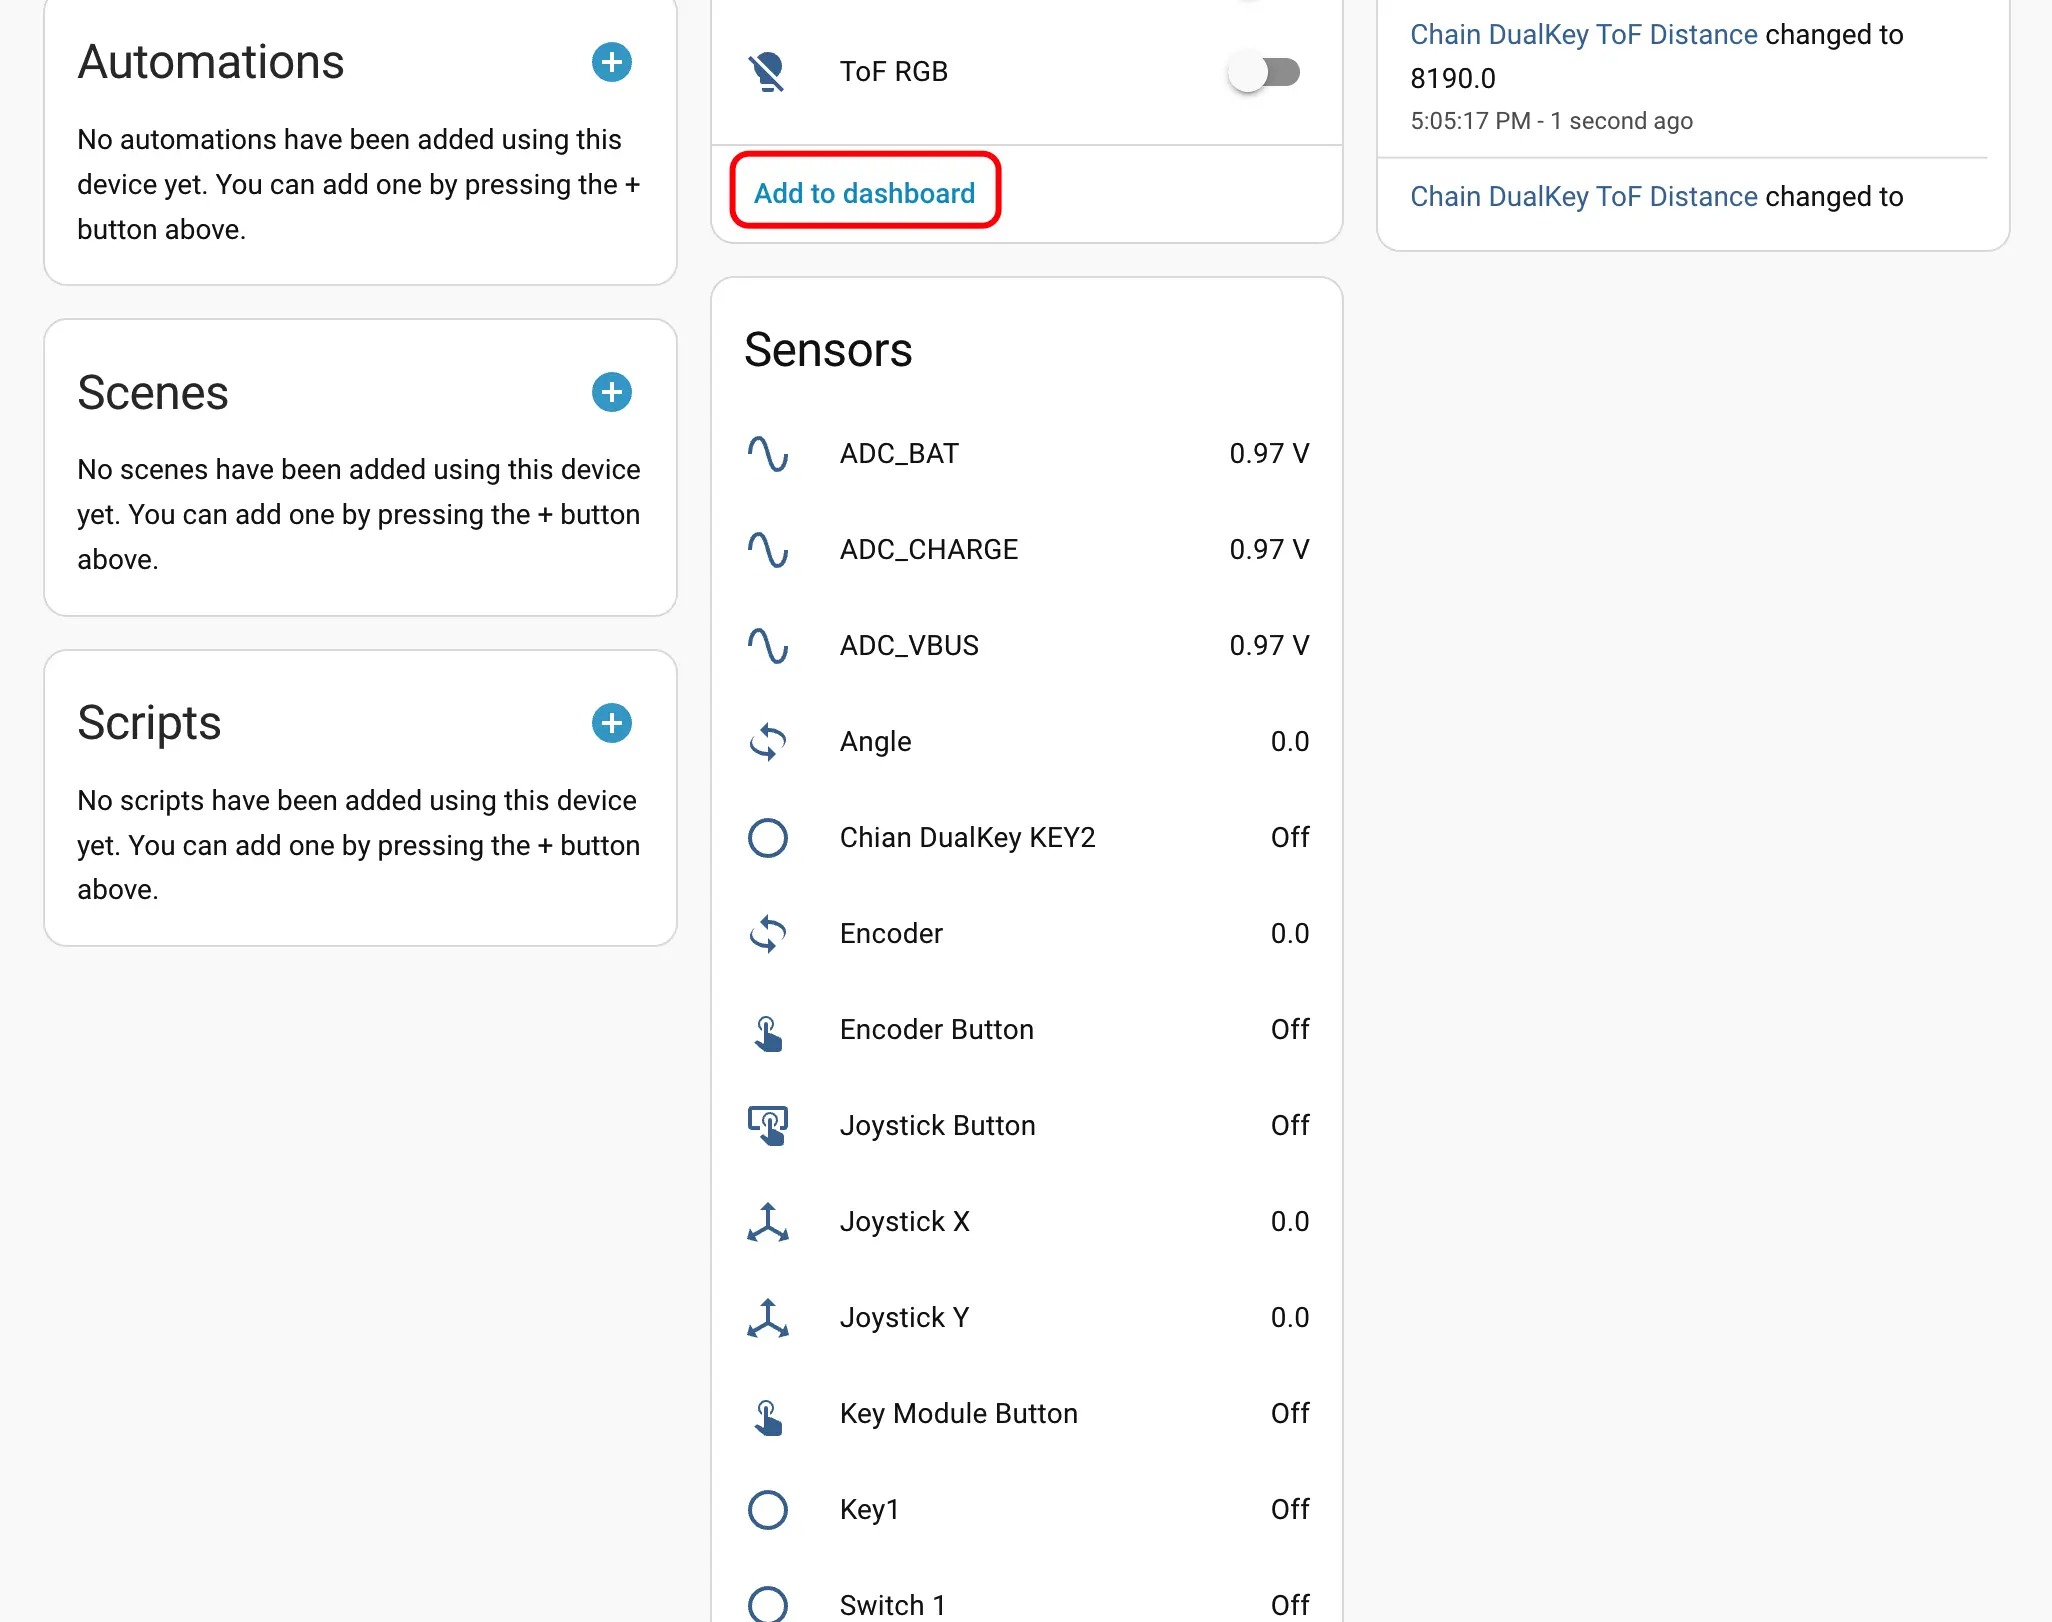
Task: Click the Joystick X axis icon
Action: 767,1222
